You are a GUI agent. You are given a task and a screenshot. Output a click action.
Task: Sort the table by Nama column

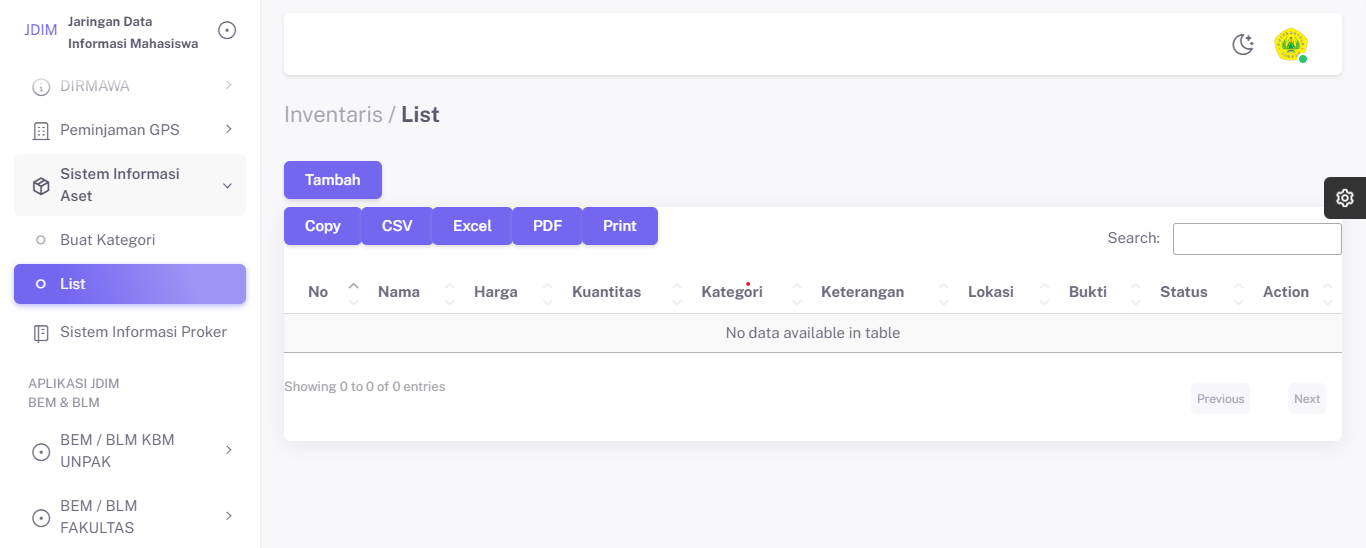click(x=399, y=292)
